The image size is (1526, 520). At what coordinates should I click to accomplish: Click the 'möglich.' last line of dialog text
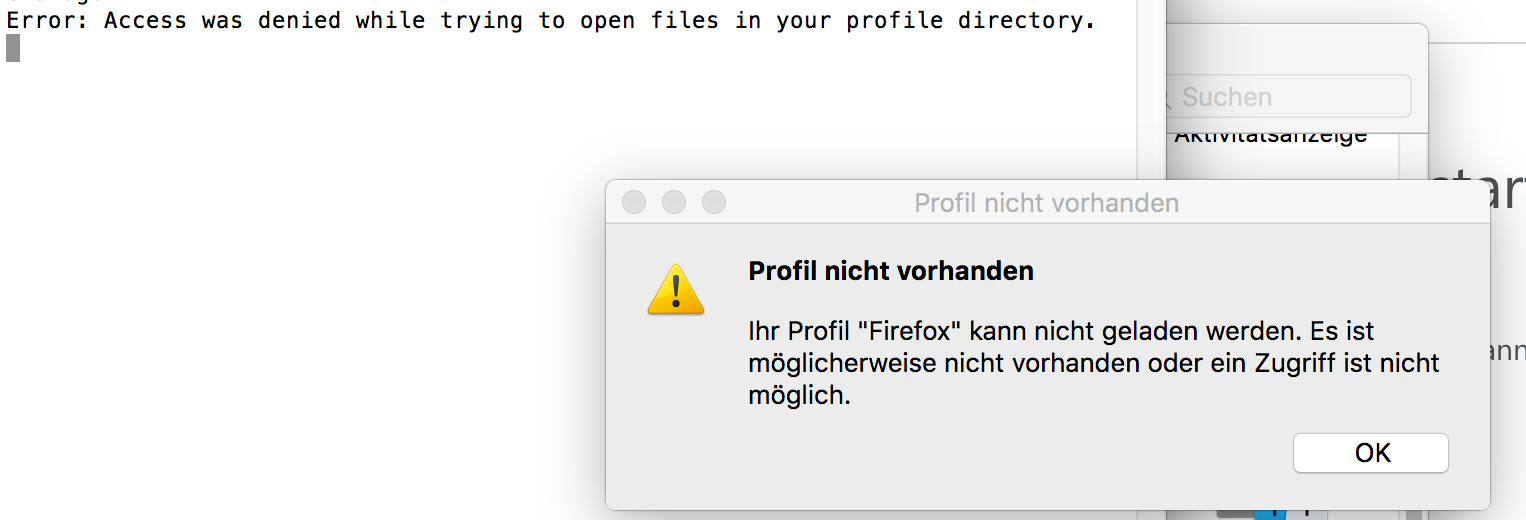tap(799, 396)
